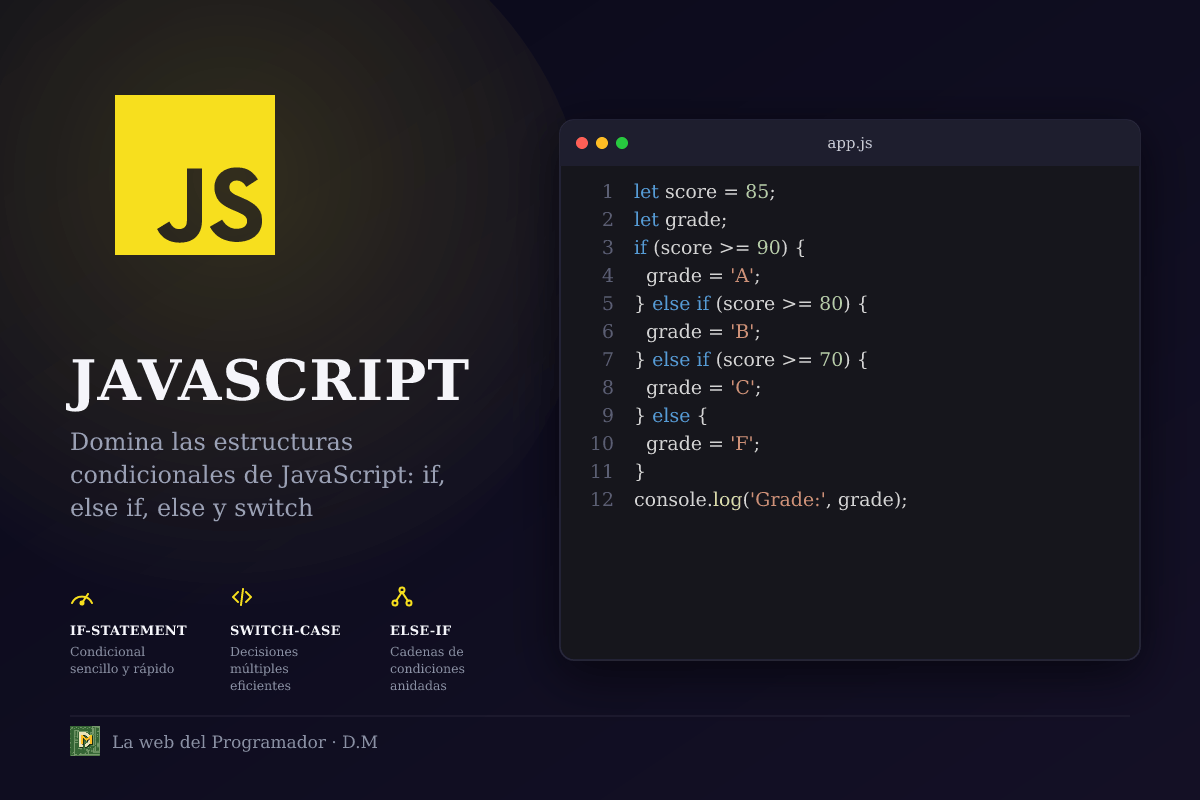Click line number 9 in gutter
The width and height of the screenshot is (1200, 800).
607,415
